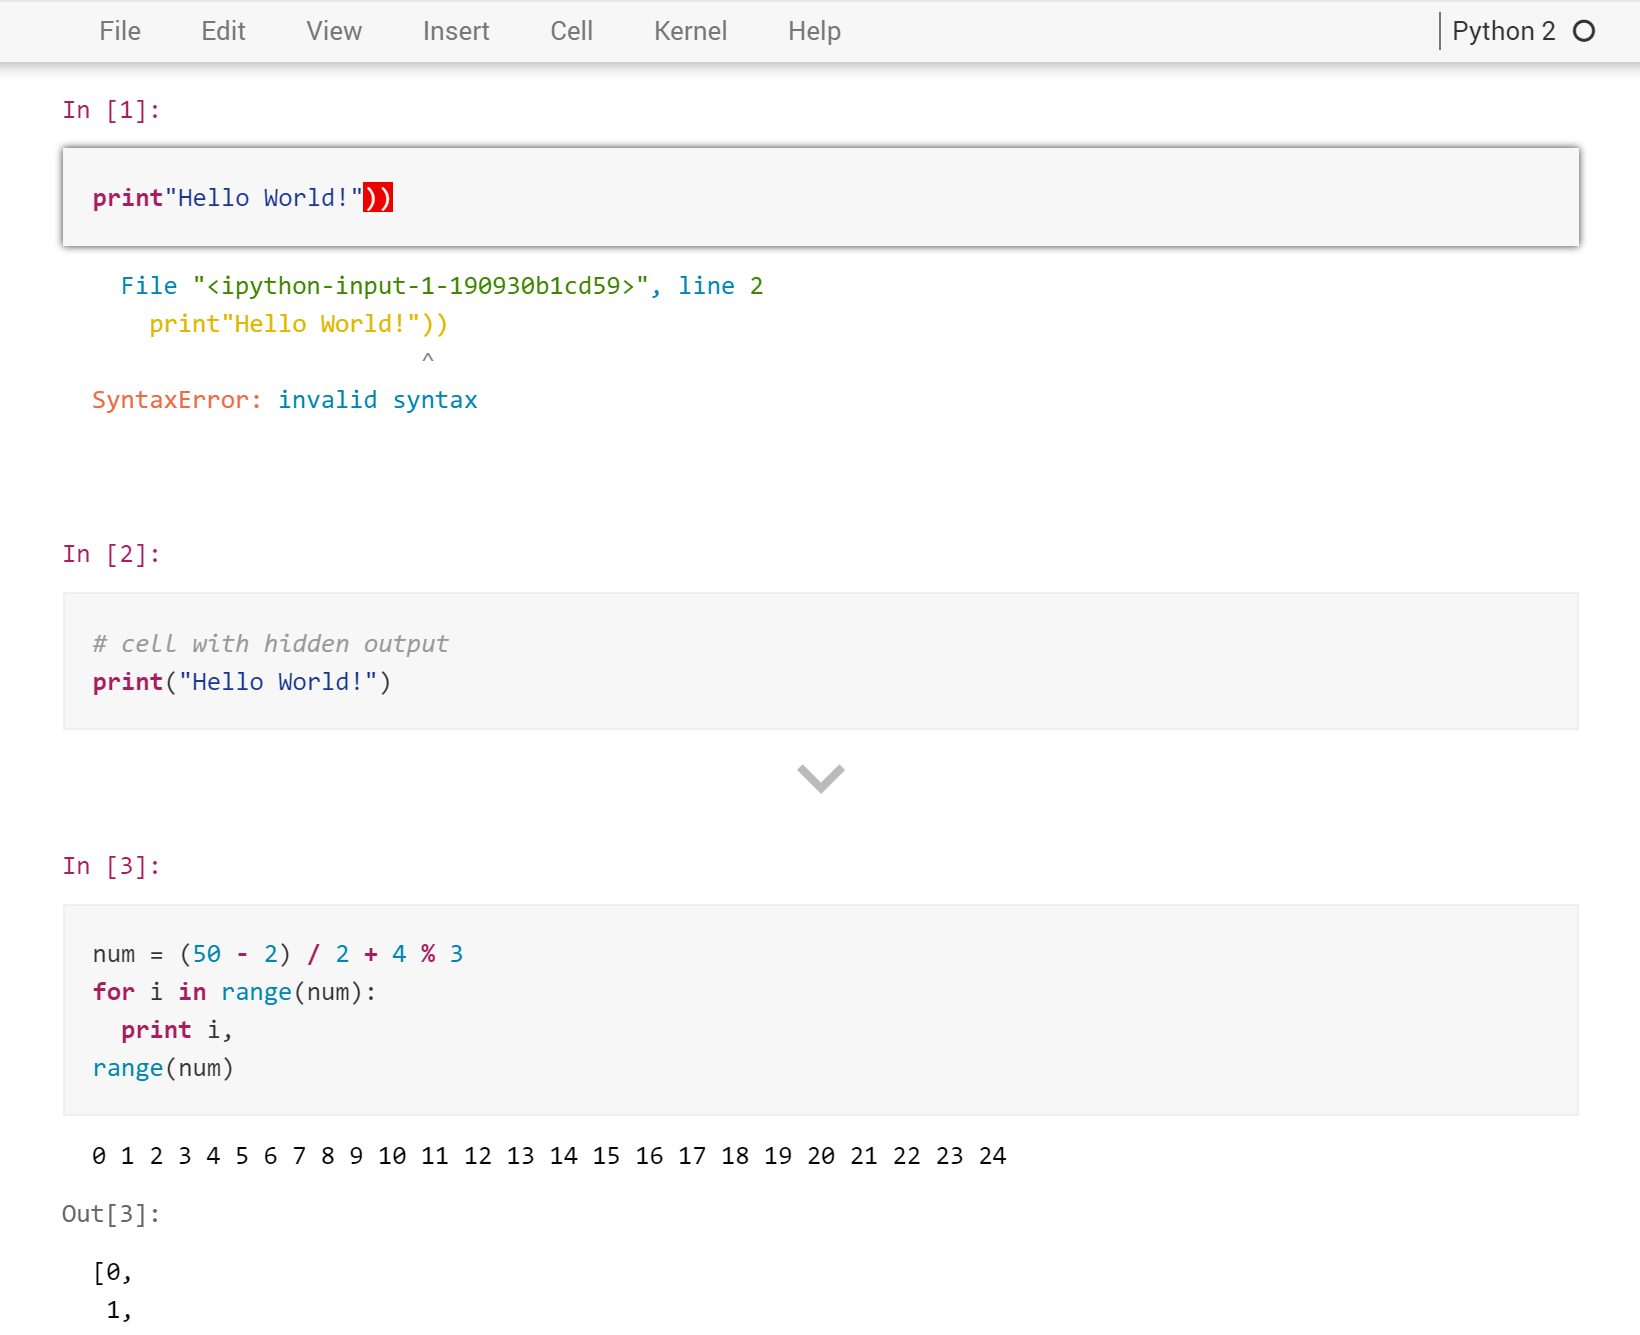
Task: Open the Kernel menu
Action: [690, 31]
